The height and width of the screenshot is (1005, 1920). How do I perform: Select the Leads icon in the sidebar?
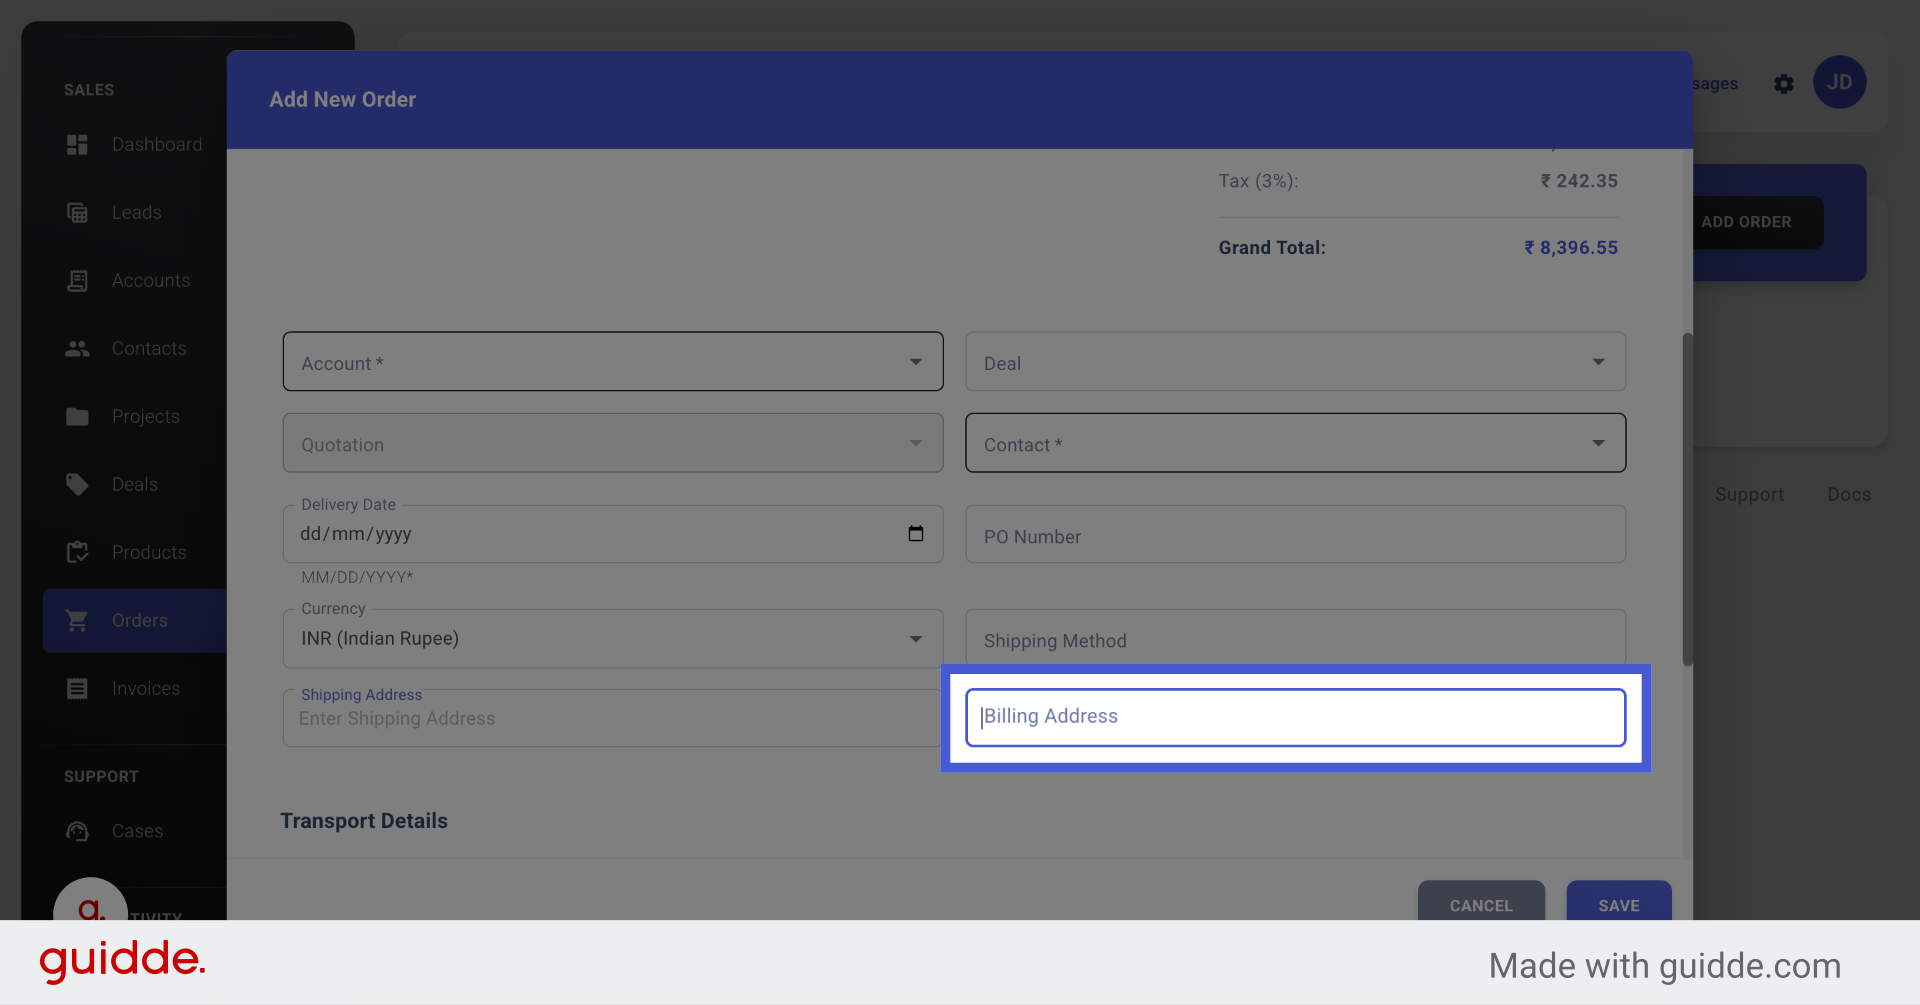click(77, 212)
